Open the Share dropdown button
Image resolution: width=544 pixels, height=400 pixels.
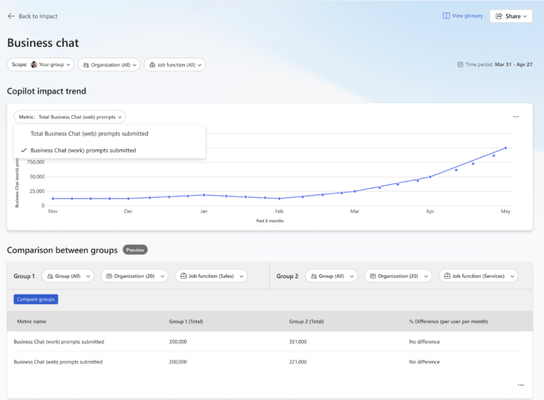pyautogui.click(x=511, y=16)
